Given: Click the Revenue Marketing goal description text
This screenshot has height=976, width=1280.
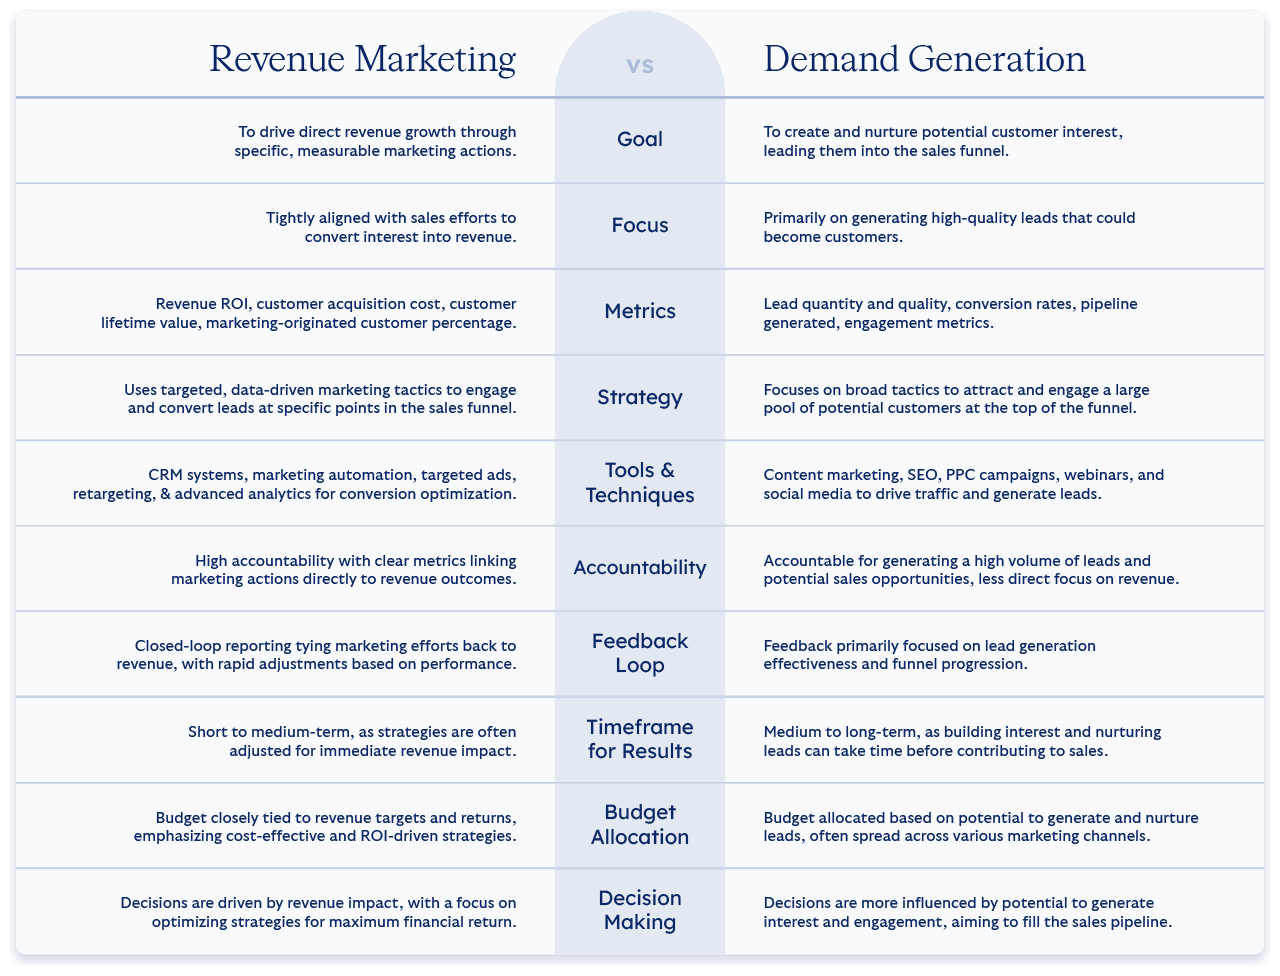Looking at the screenshot, I should tap(376, 141).
